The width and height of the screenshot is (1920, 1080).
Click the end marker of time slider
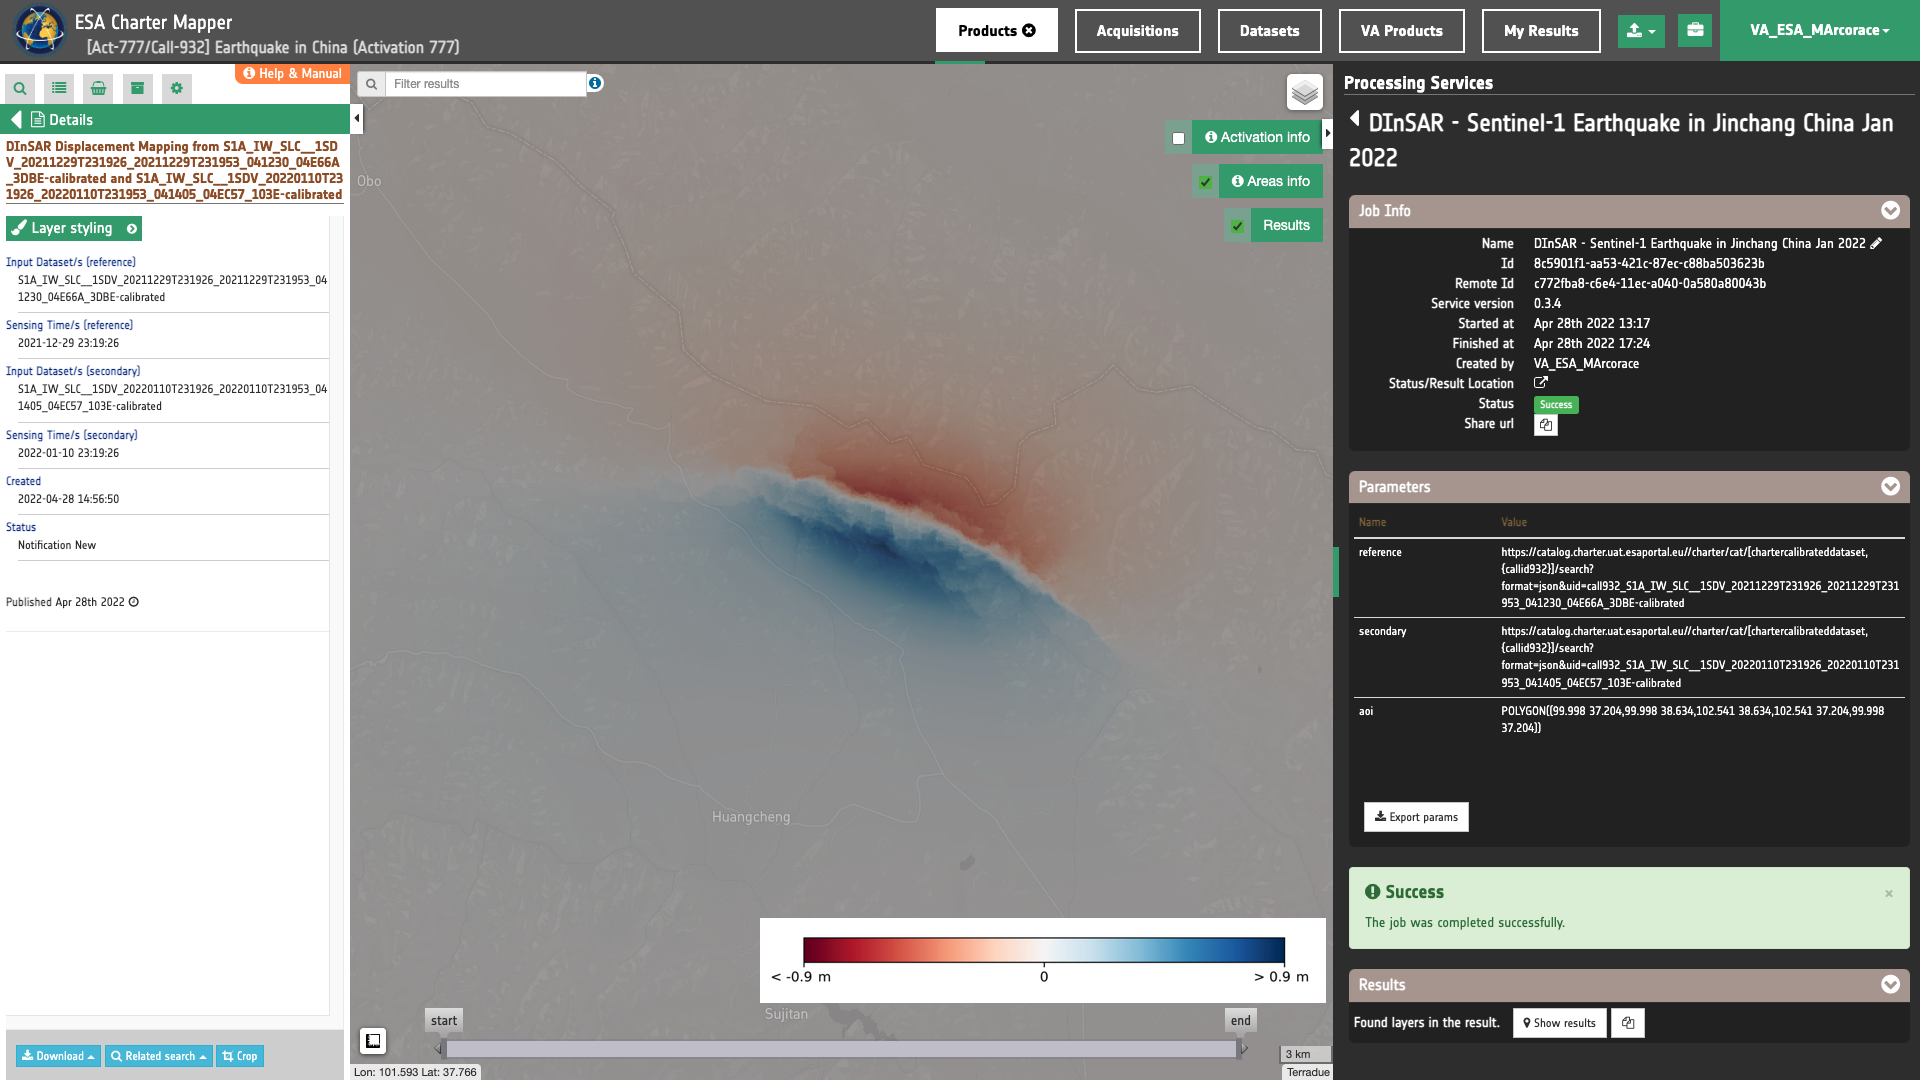[1240, 1021]
